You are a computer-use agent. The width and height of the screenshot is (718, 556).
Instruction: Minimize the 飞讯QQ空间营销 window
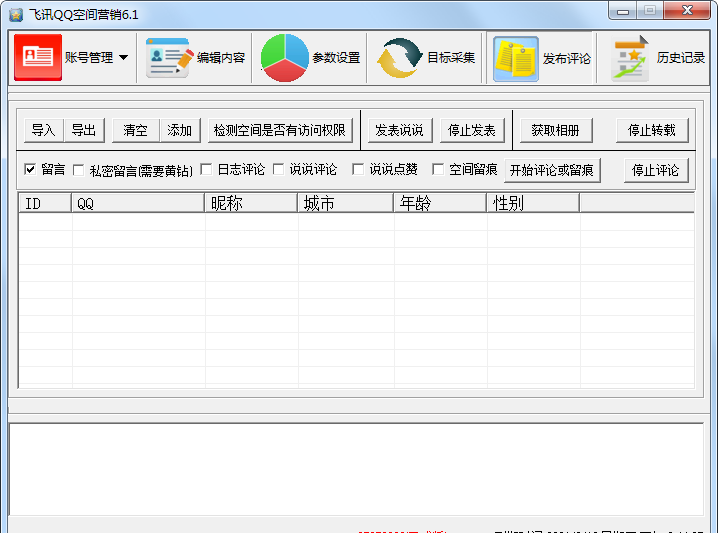coord(623,11)
